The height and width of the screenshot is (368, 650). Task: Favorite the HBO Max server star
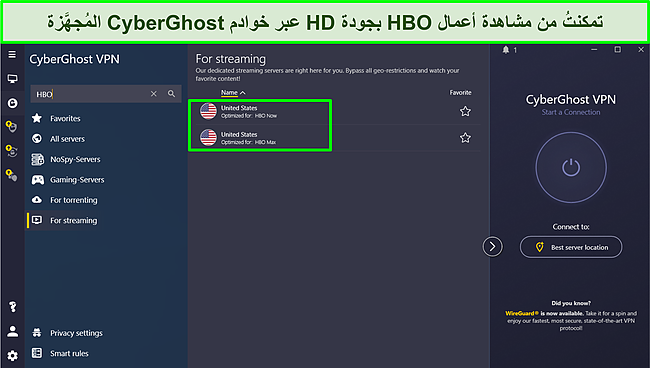click(x=465, y=138)
